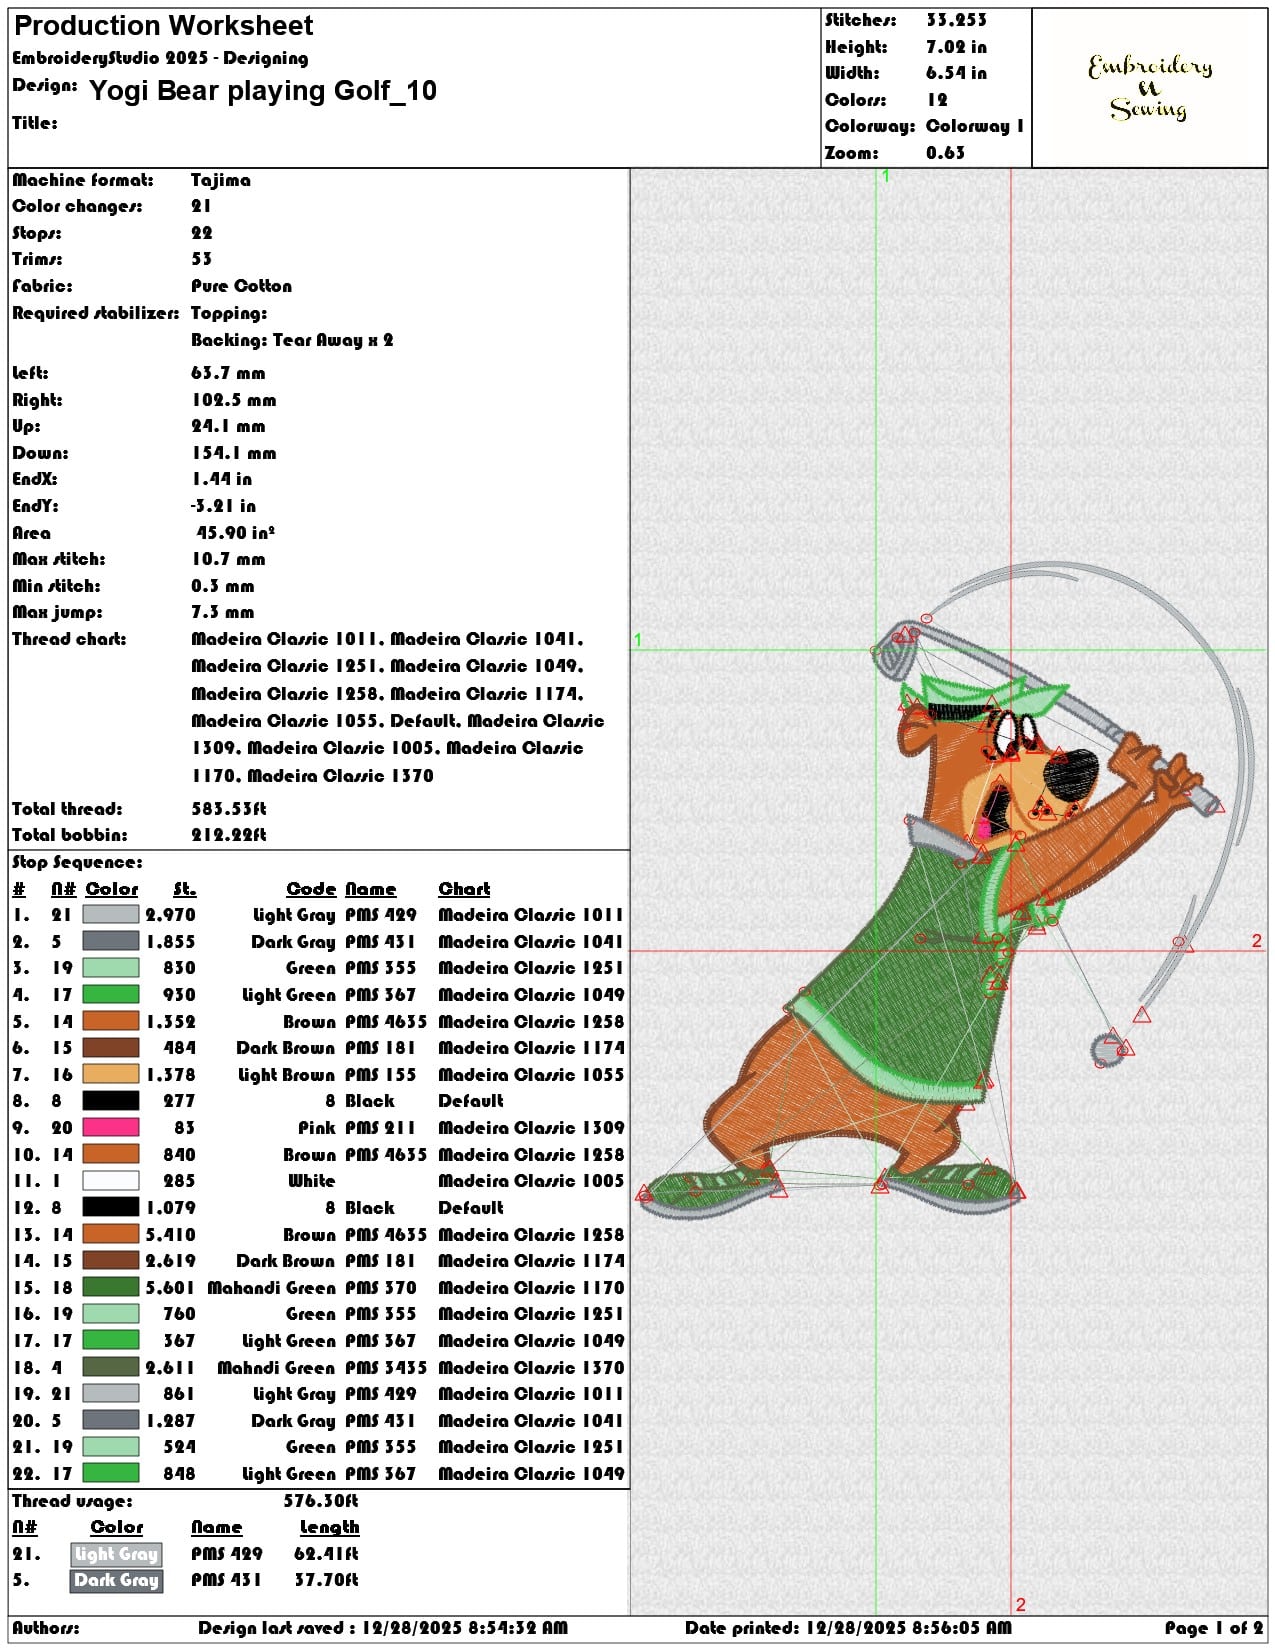Click the Colorway value 'Colorway 1'
The image size is (1275, 1650).
tap(974, 126)
